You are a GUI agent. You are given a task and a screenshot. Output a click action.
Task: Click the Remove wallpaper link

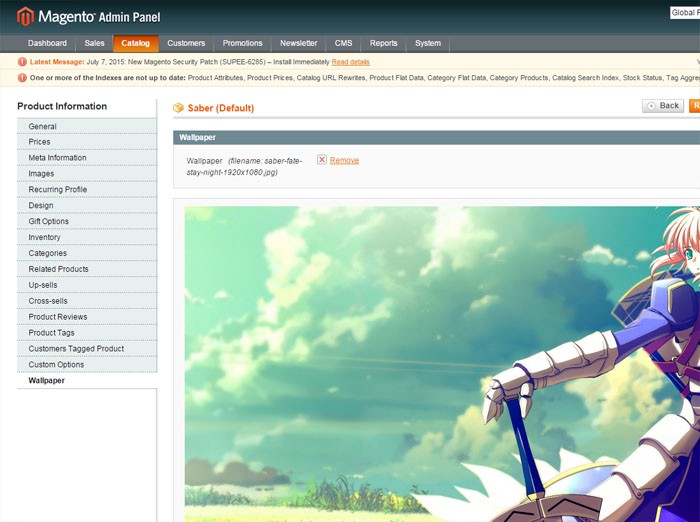(x=344, y=160)
